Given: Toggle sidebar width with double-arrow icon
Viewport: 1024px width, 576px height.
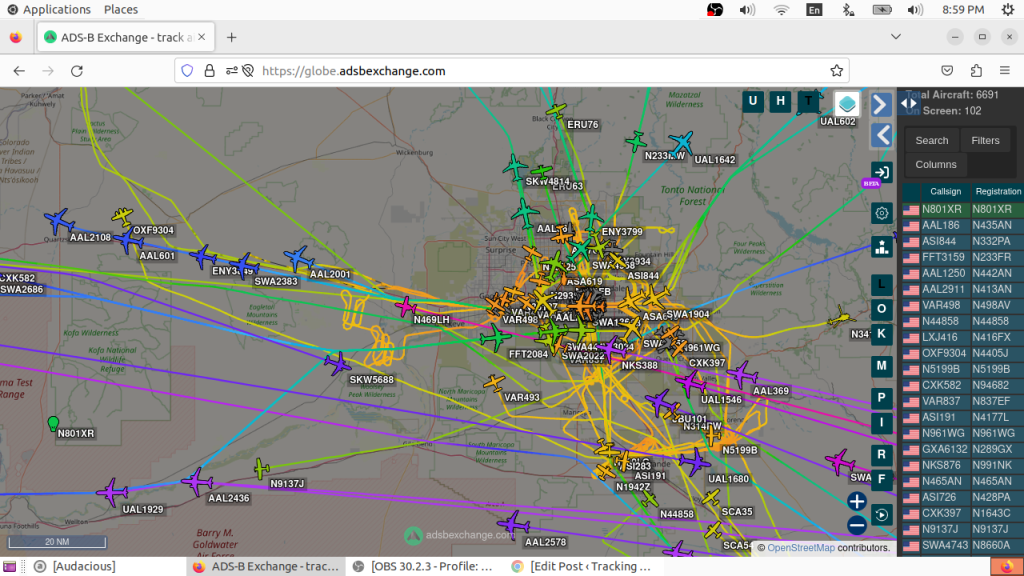Looking at the screenshot, I should pyautogui.click(x=908, y=103).
